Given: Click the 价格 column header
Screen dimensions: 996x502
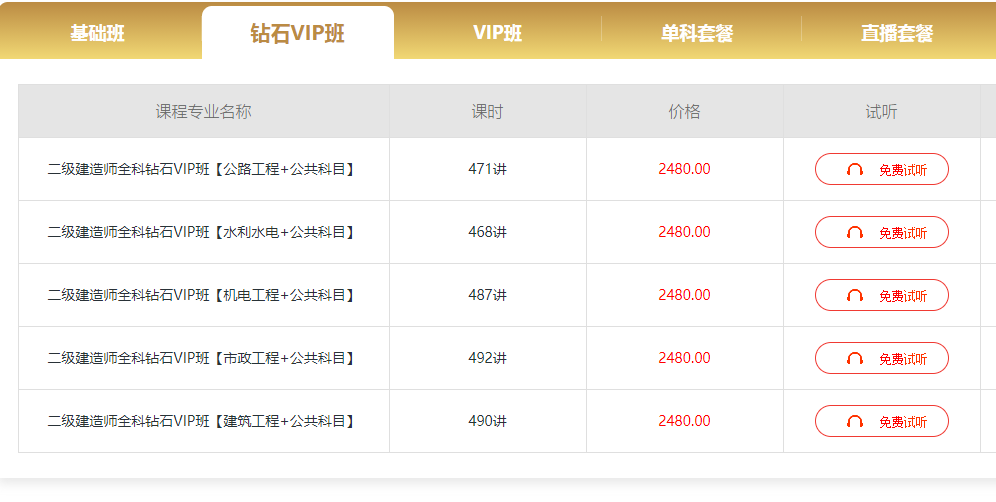Looking at the screenshot, I should point(684,112).
